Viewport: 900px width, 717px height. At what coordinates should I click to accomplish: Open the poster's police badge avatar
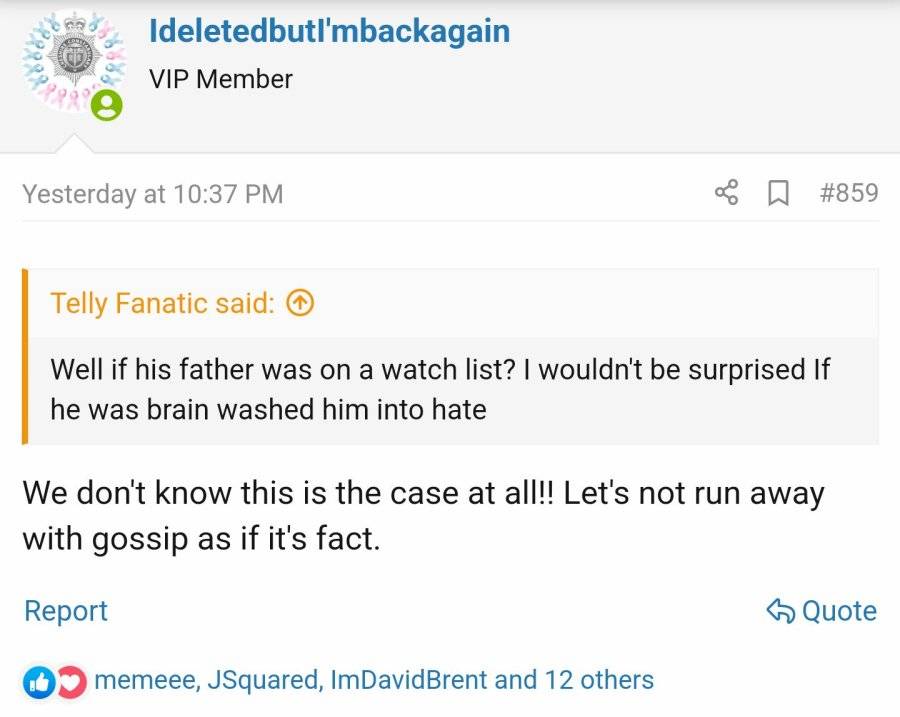pos(73,62)
